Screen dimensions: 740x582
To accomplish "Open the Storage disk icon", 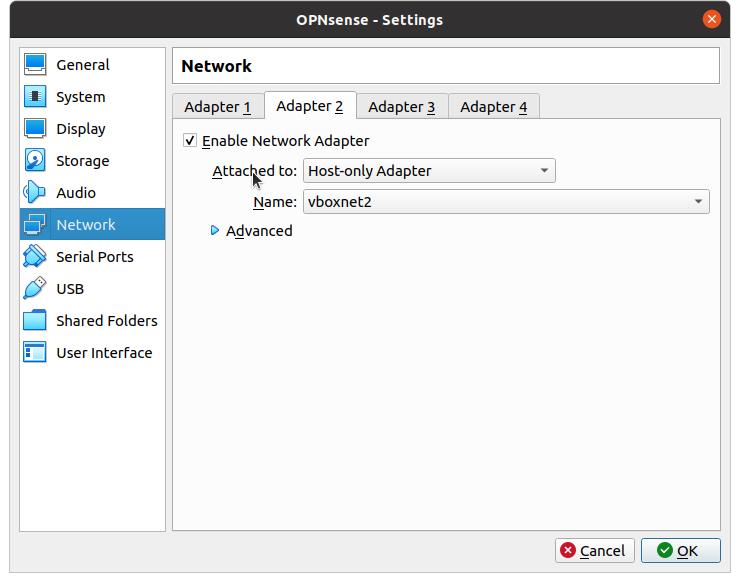I will click(35, 160).
